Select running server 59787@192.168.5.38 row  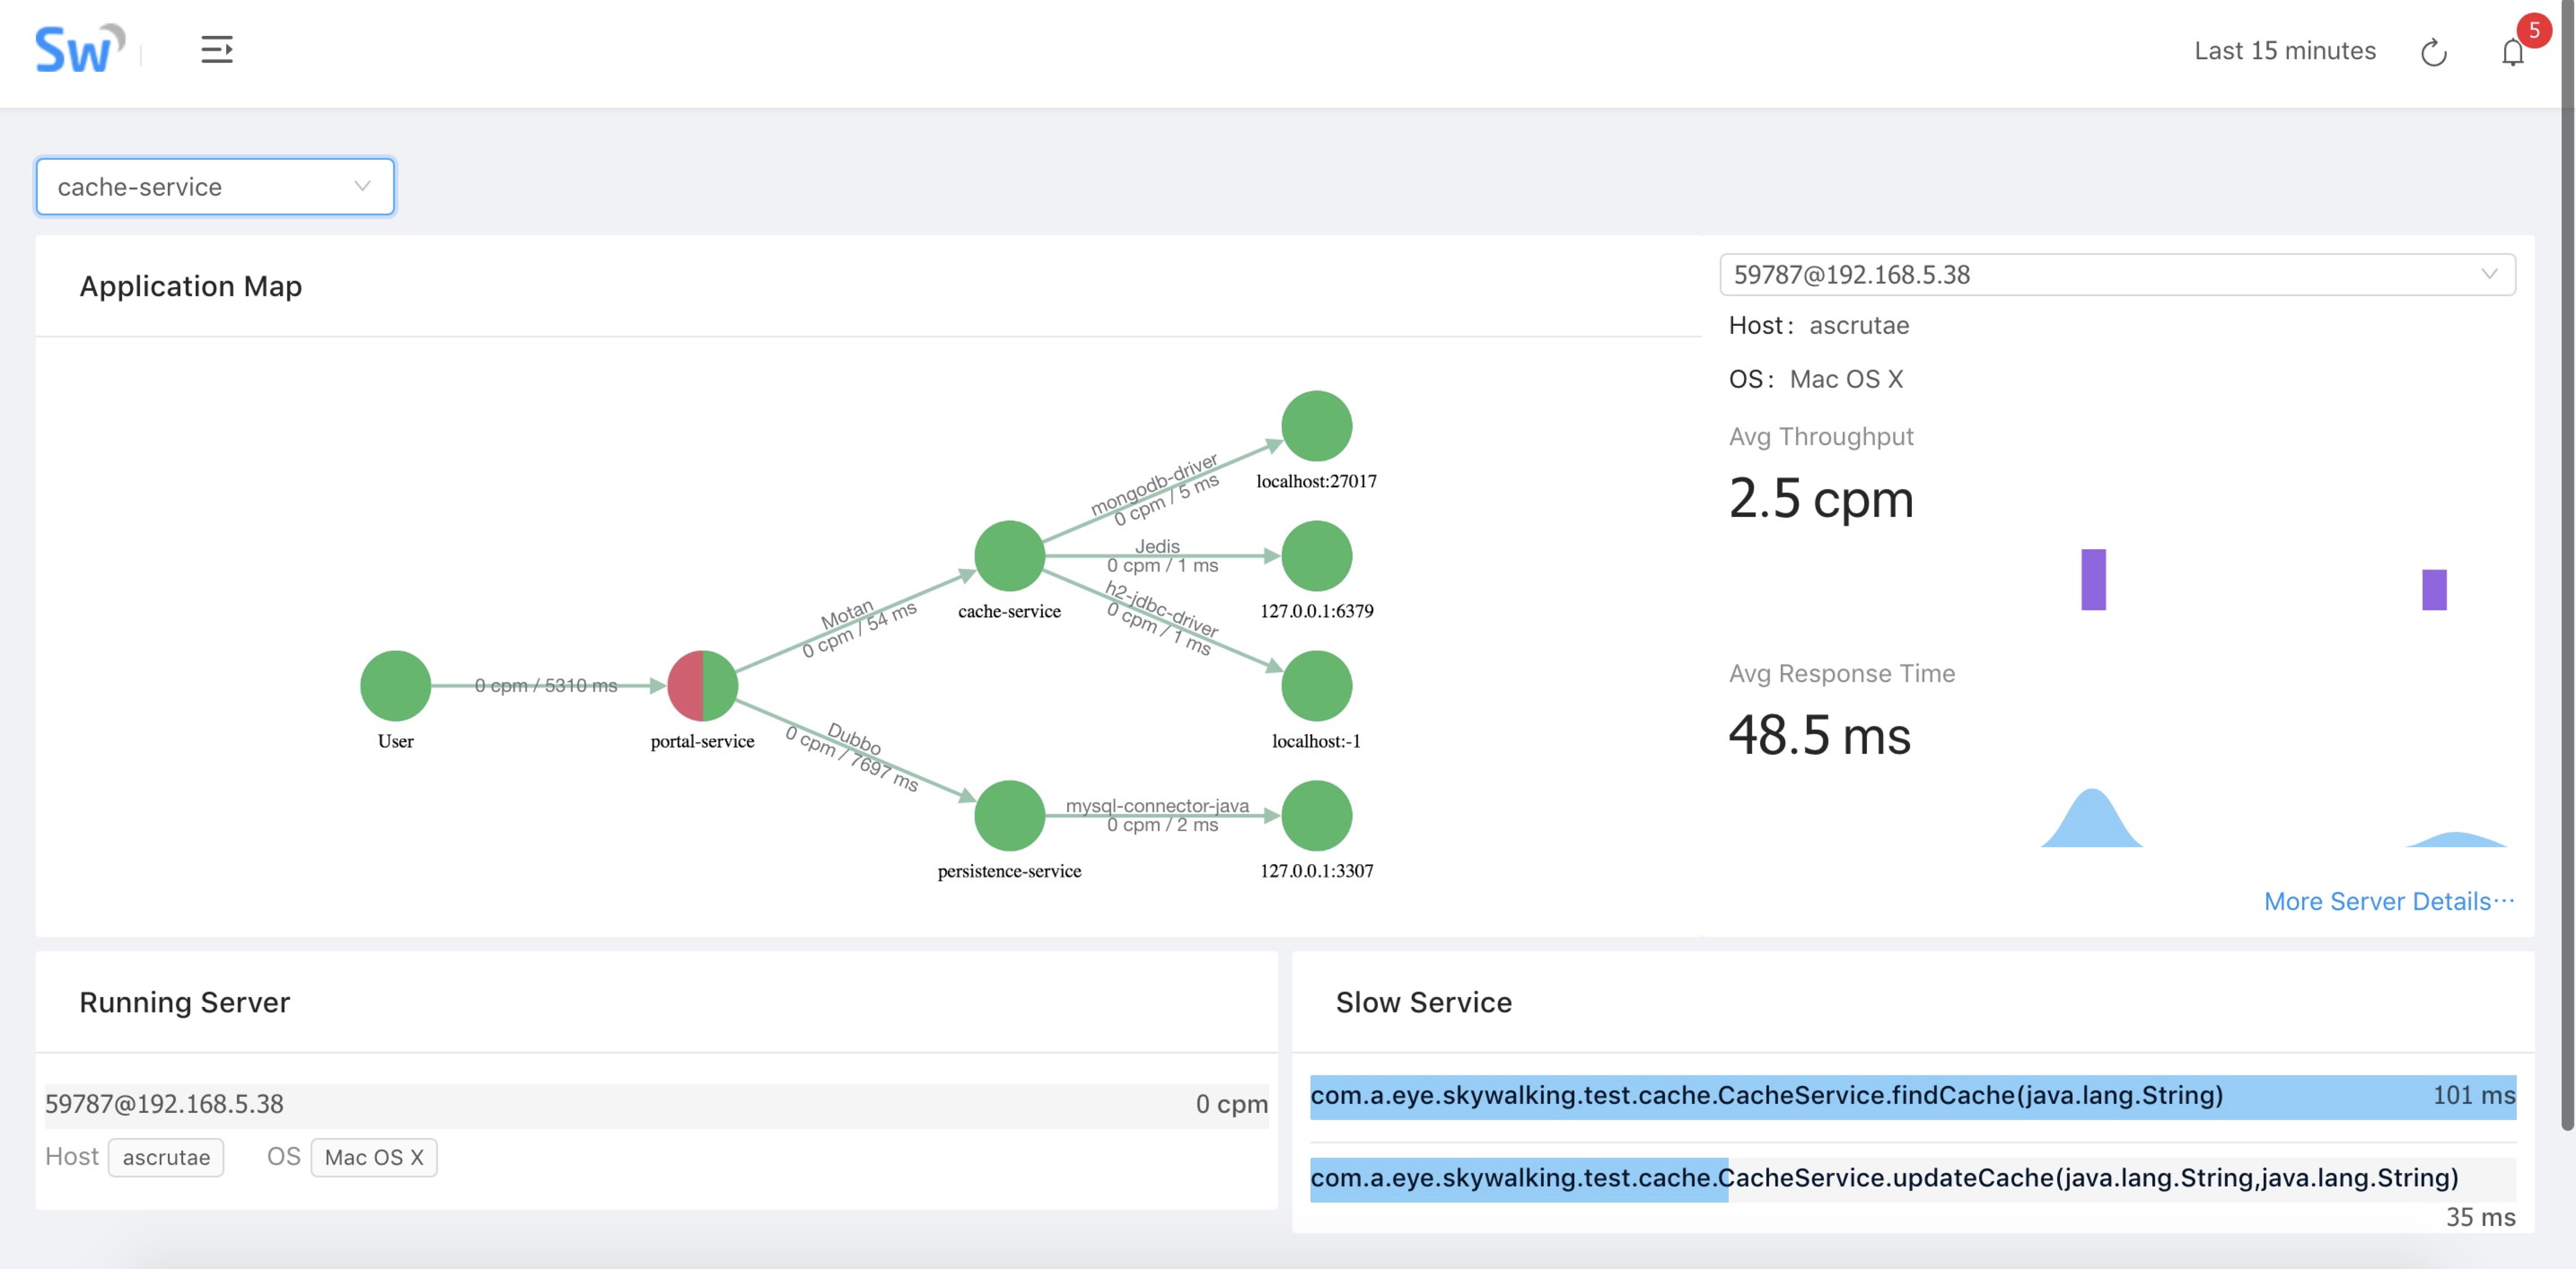click(x=656, y=1104)
